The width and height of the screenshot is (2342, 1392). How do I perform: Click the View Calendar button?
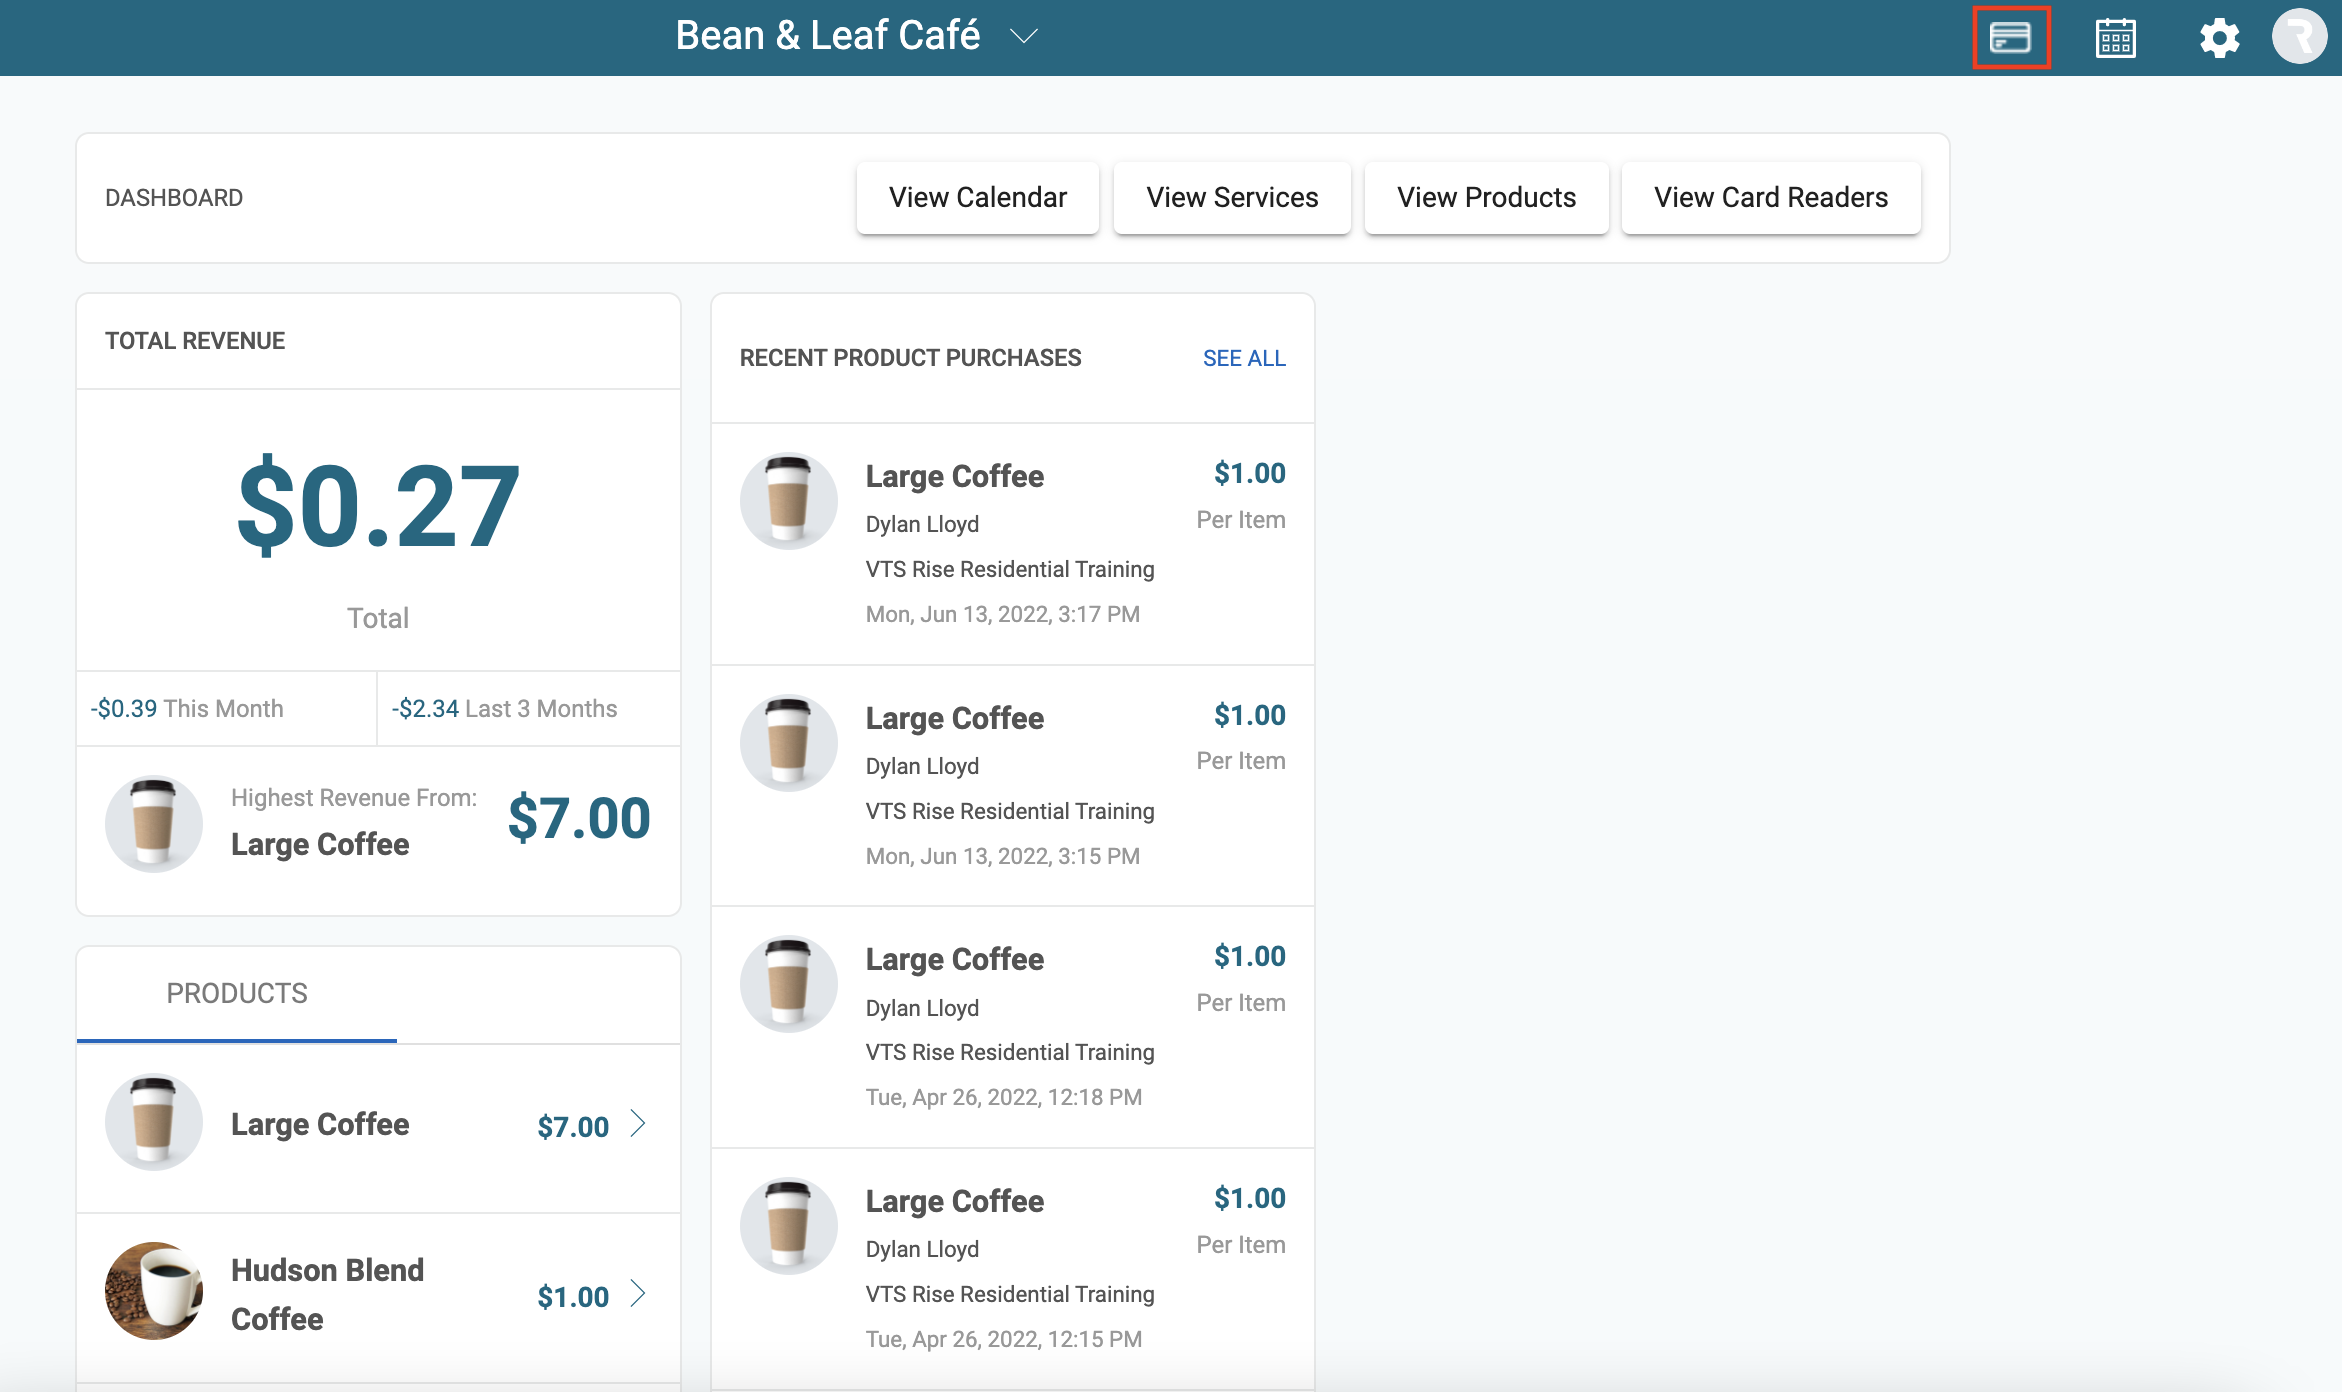pyautogui.click(x=977, y=198)
